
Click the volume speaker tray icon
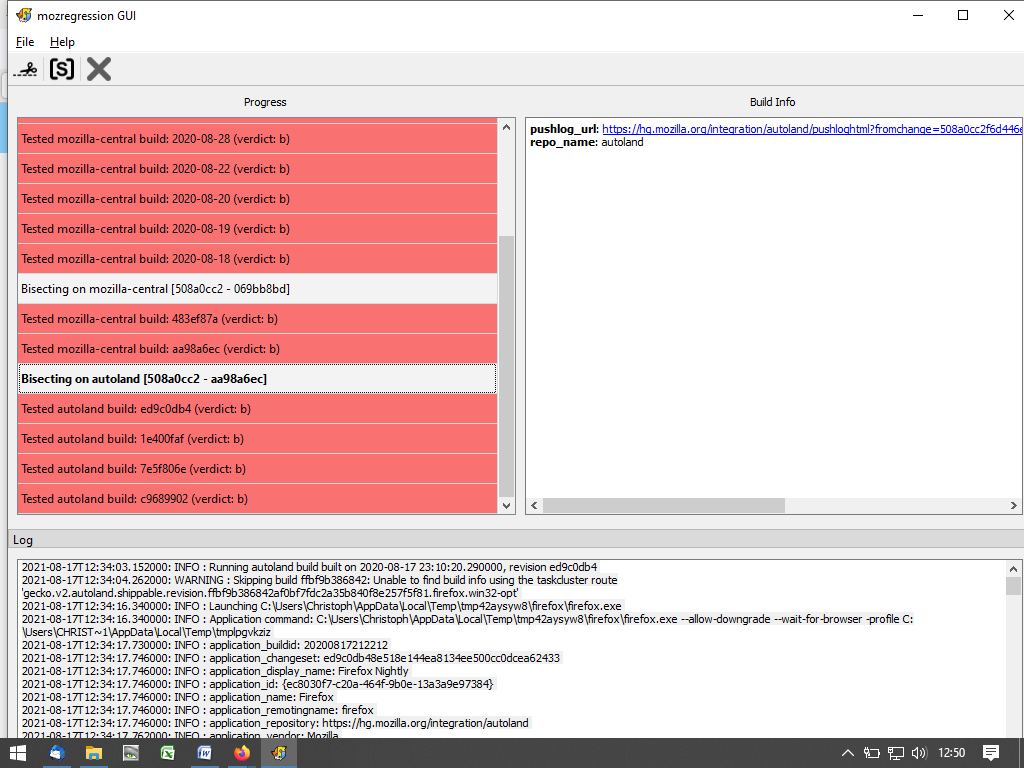coord(919,753)
